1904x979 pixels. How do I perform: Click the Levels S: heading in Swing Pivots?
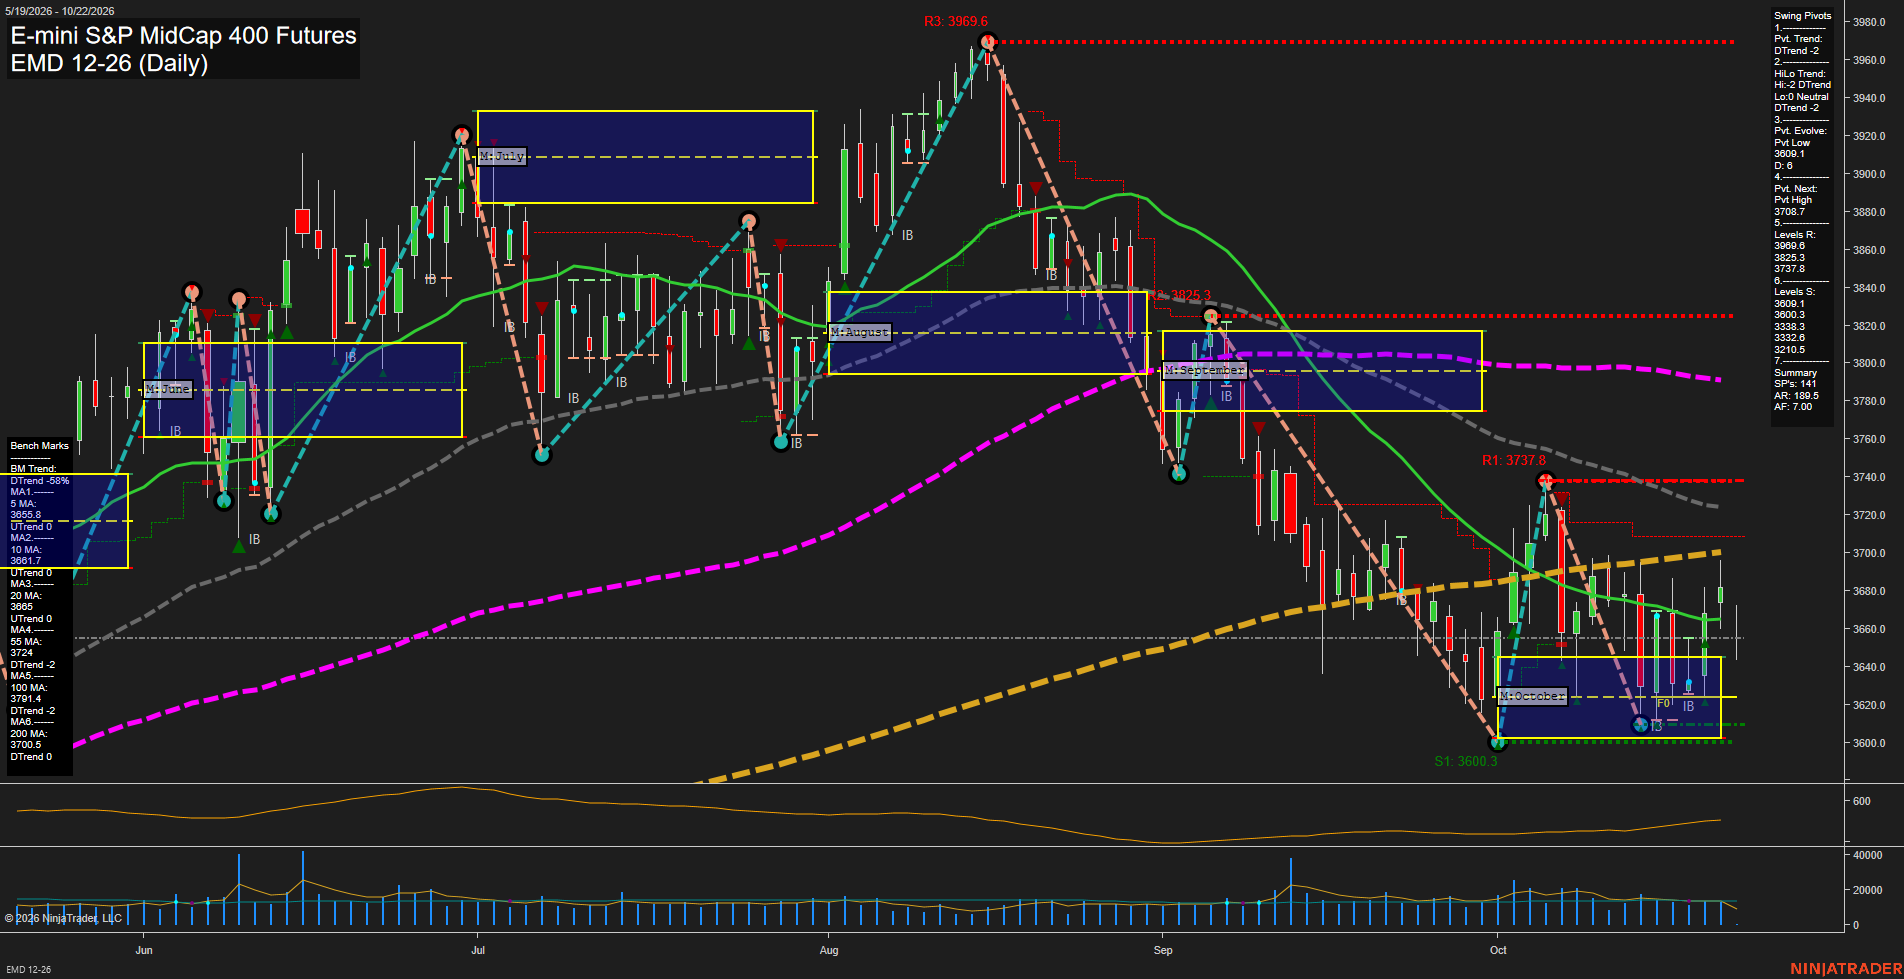(1796, 292)
